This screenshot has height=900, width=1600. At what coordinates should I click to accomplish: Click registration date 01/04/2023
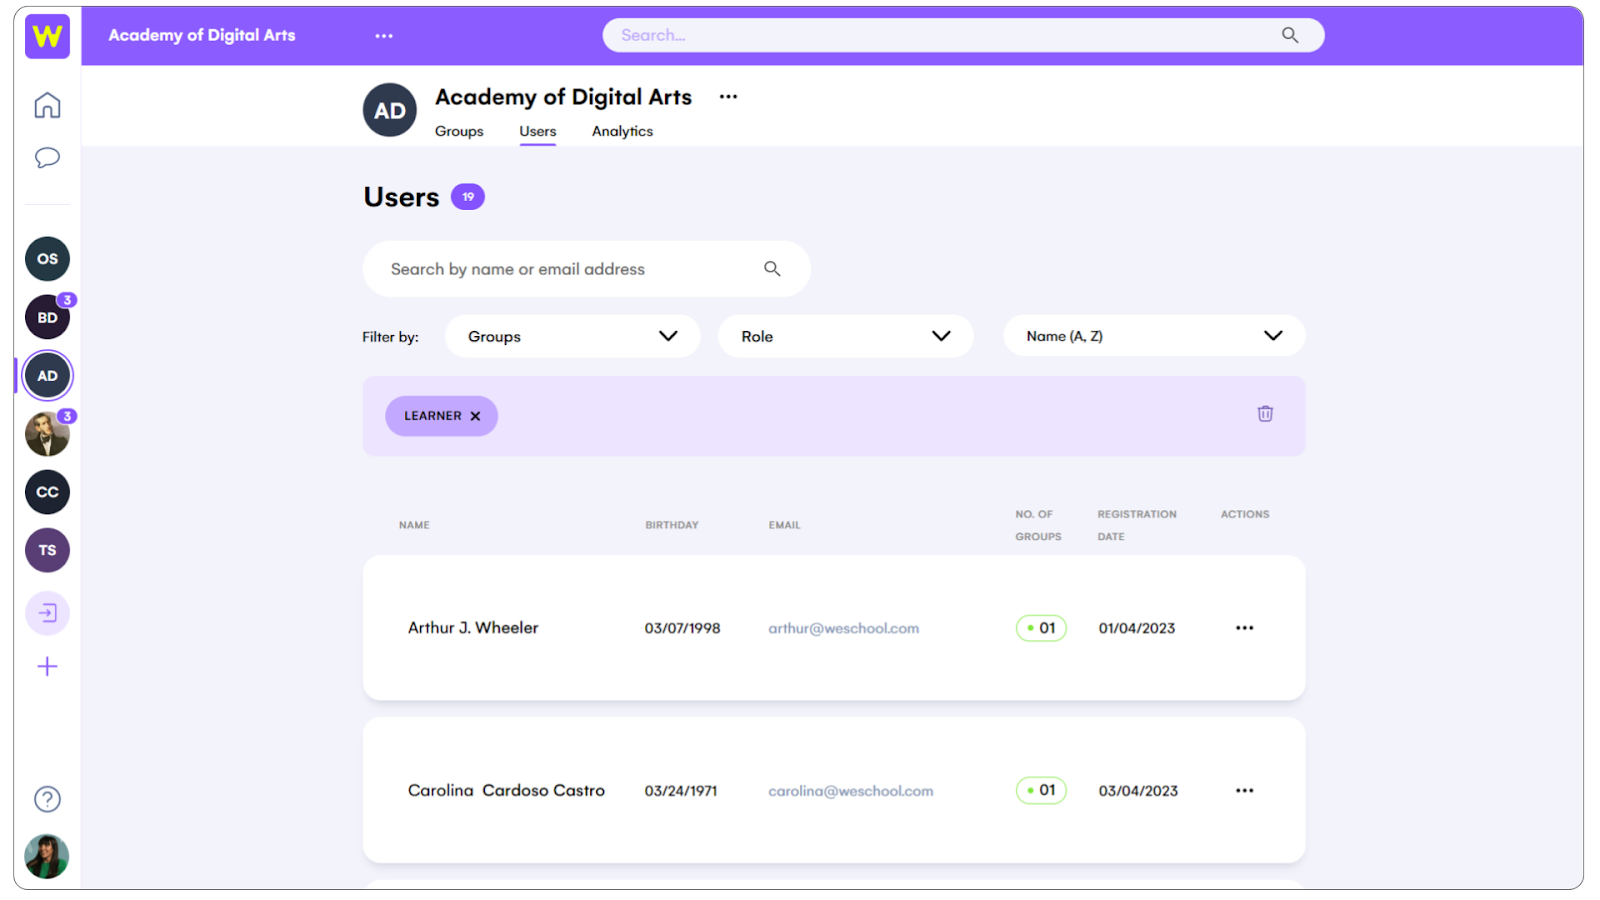point(1137,628)
